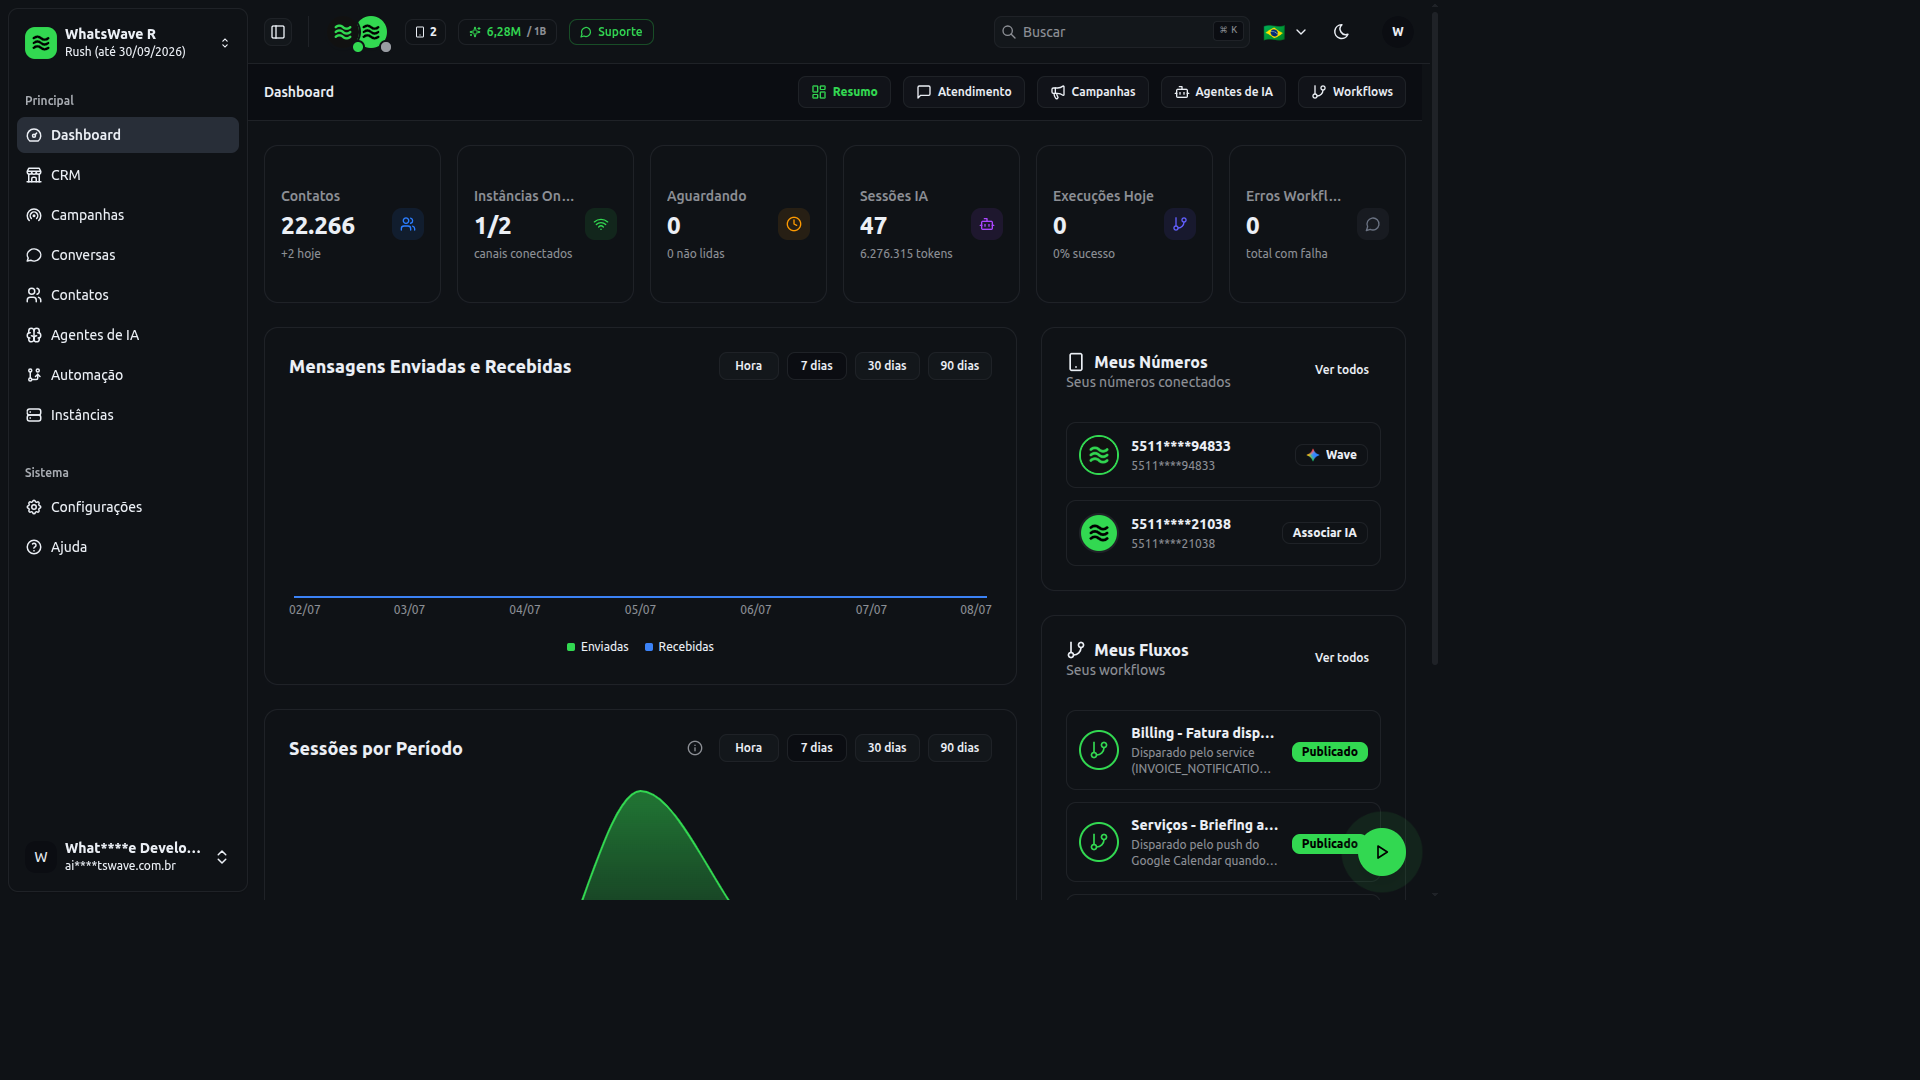Open Ajuda in the sidebar

click(x=128, y=547)
